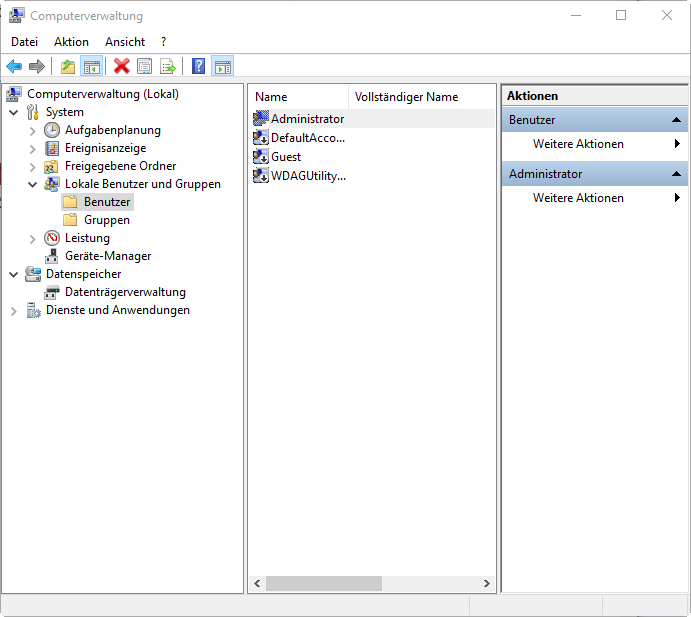Click the Gruppen folder icon
Screen dimensions: 691x617
pyautogui.click(x=70, y=219)
